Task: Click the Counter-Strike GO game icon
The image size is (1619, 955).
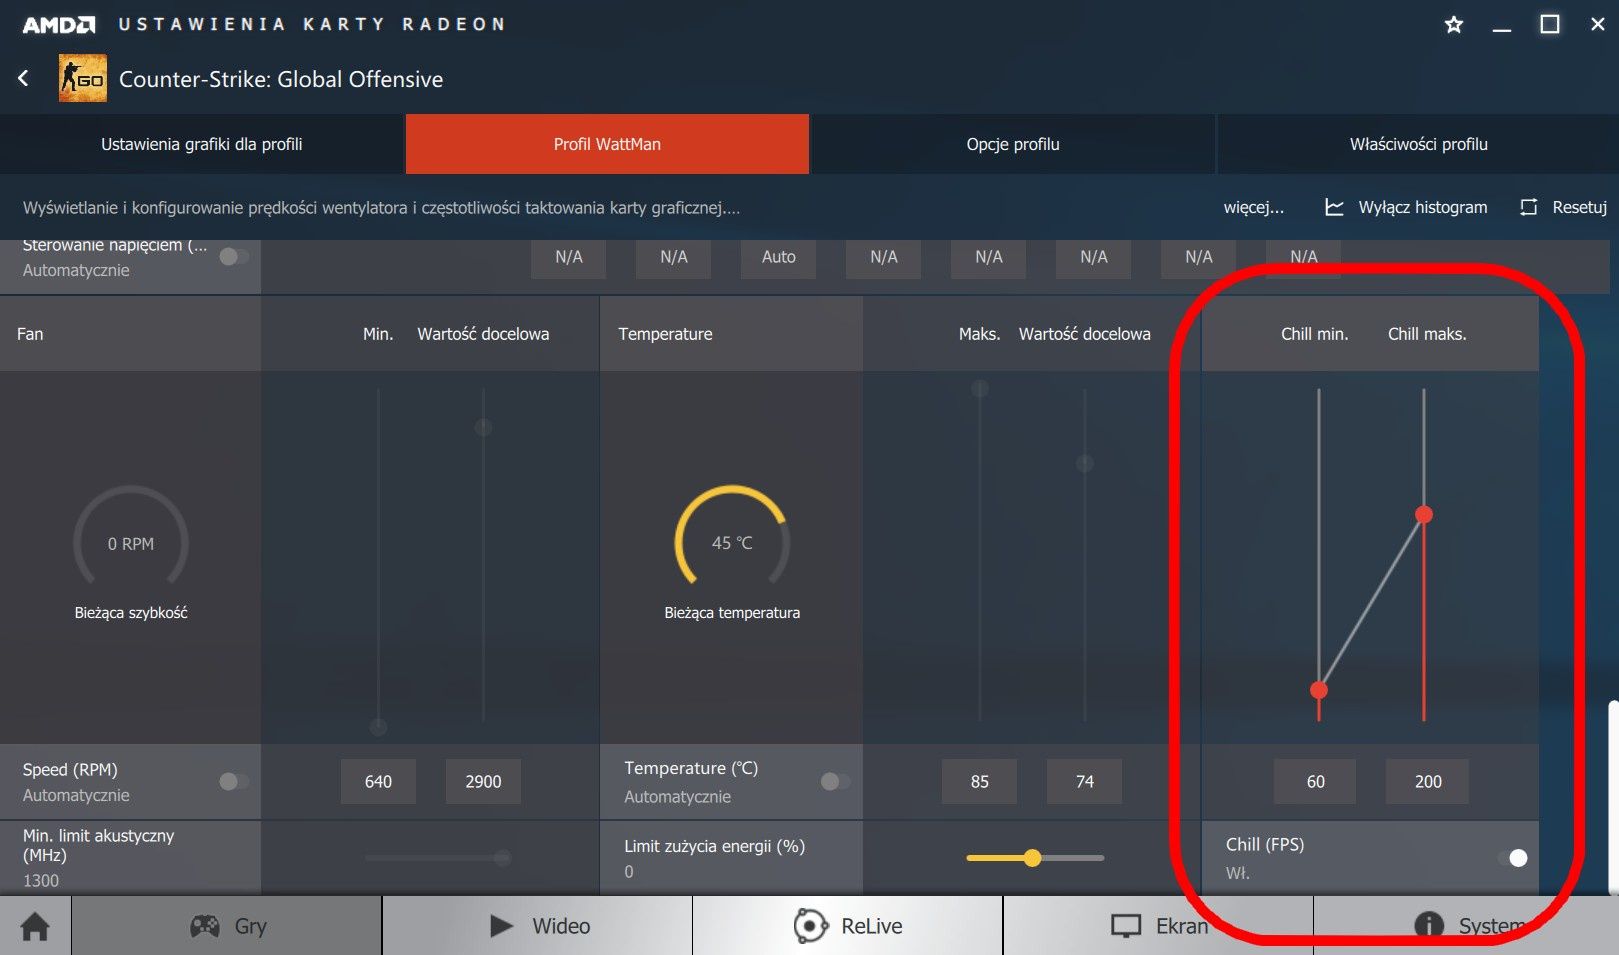Action: tap(82, 78)
